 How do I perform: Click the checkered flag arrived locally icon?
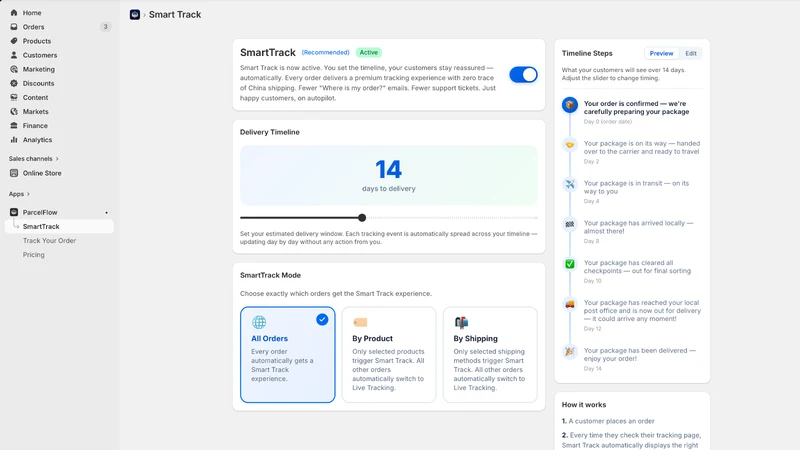[570, 224]
